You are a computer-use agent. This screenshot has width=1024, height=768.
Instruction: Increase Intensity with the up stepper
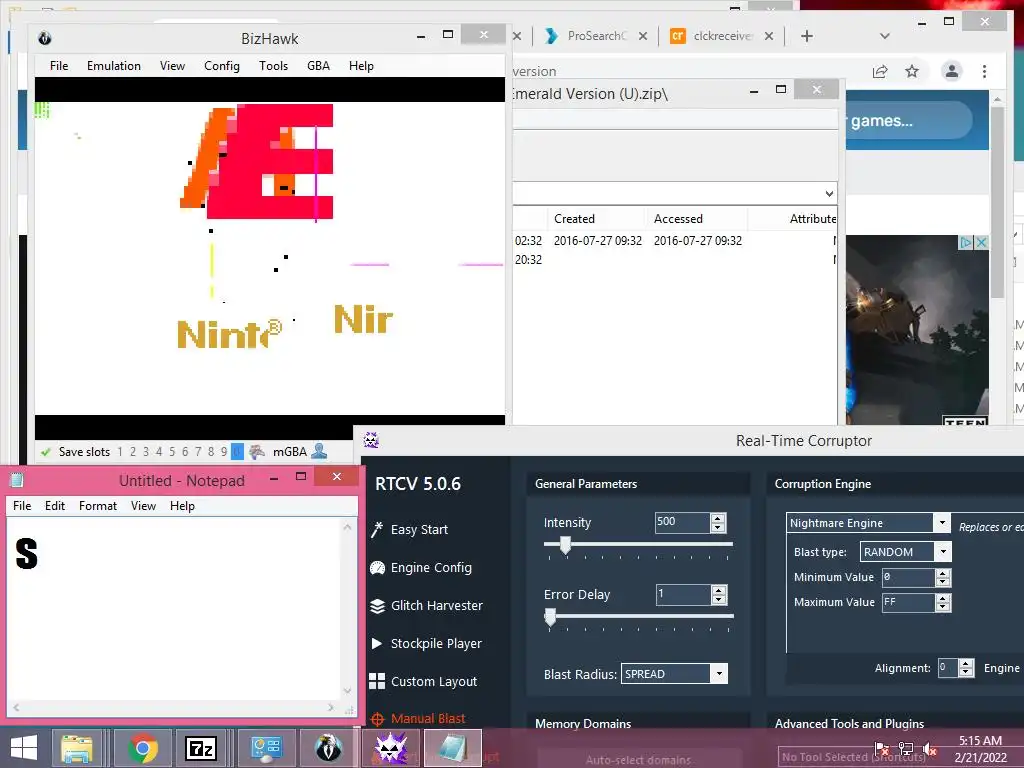(x=718, y=518)
